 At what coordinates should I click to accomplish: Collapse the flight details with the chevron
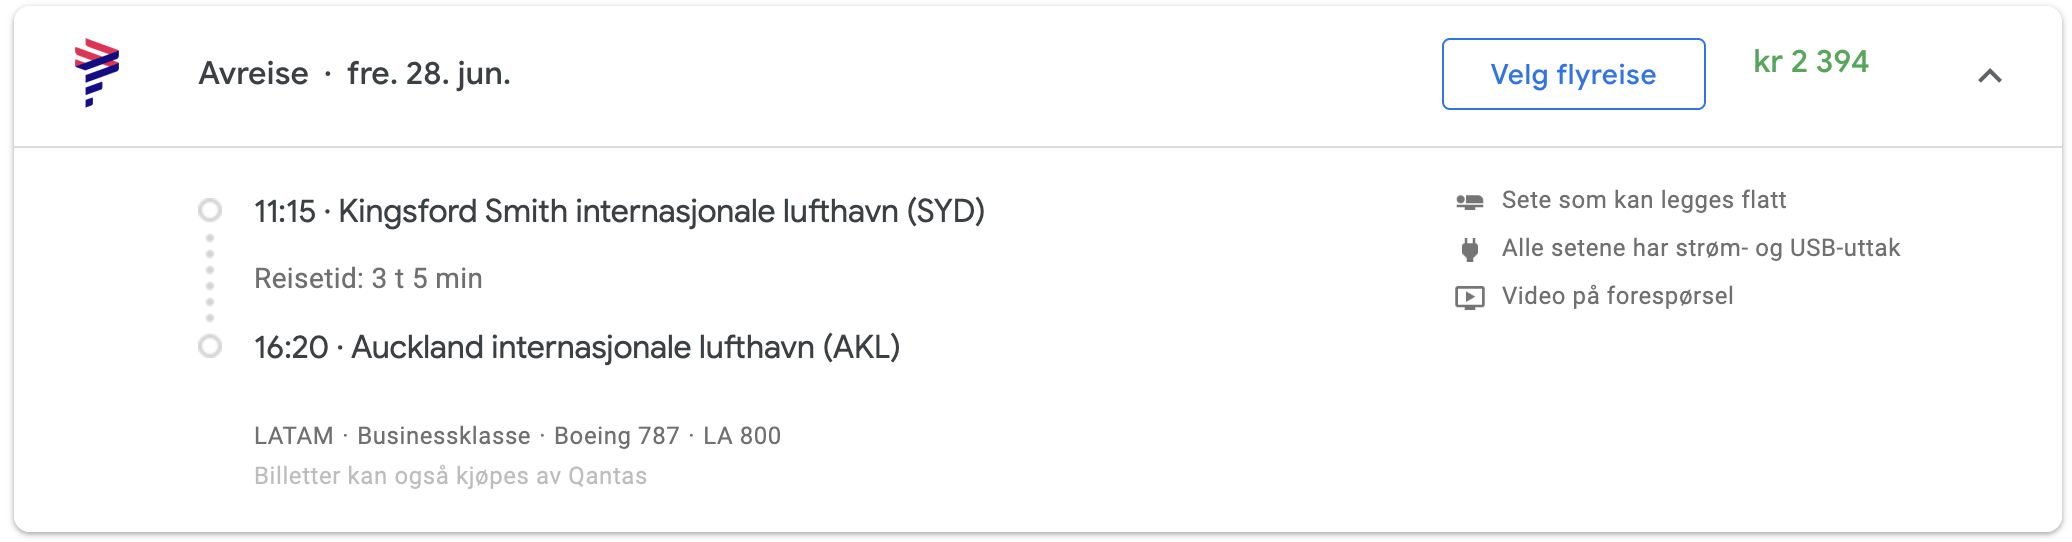coord(1989,76)
